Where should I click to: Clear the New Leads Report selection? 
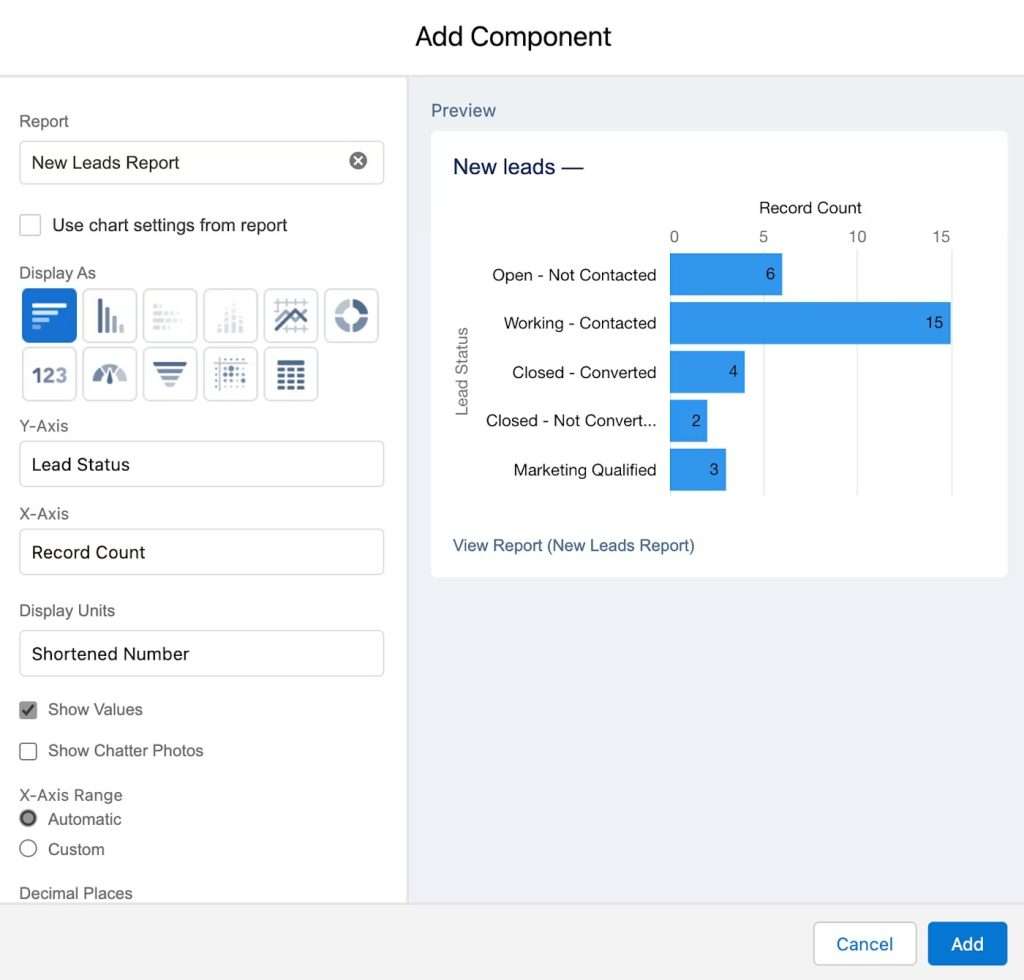pyautogui.click(x=358, y=161)
